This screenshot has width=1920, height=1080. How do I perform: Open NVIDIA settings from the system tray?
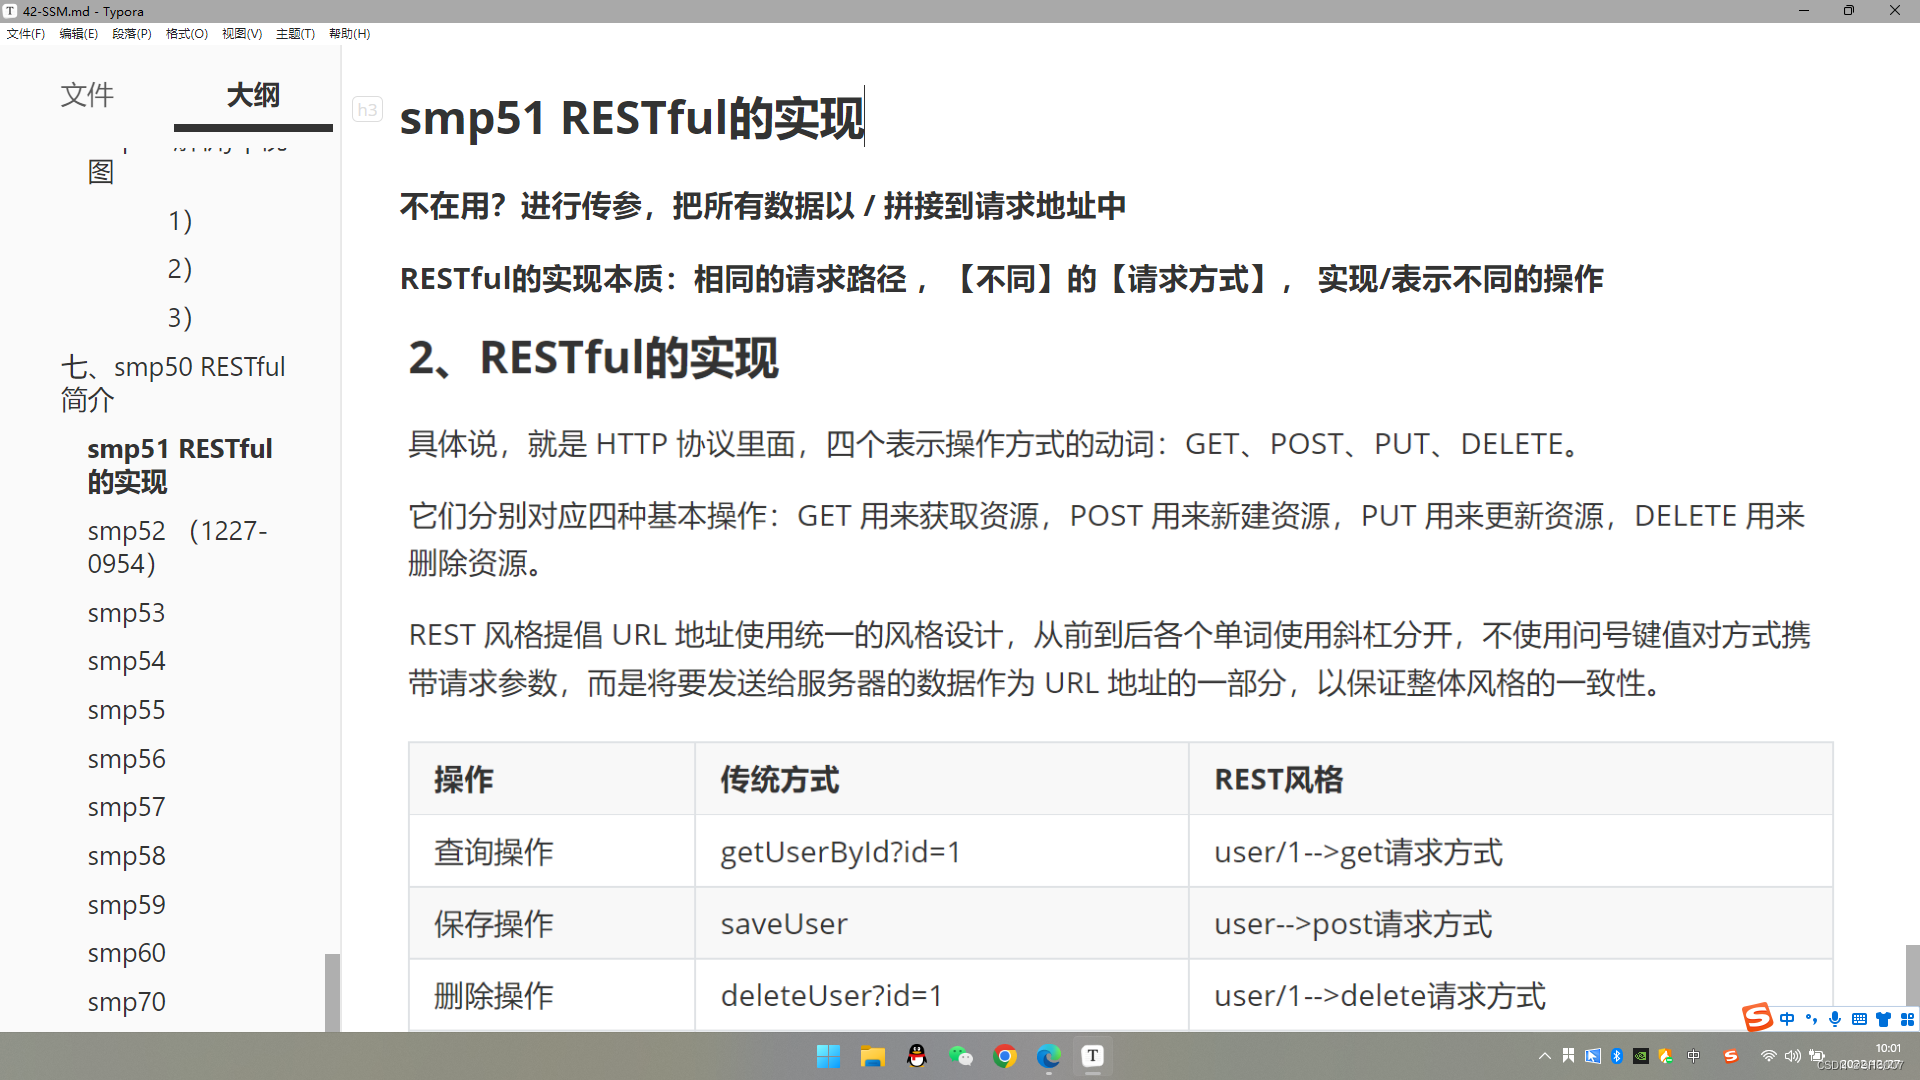(1641, 1055)
